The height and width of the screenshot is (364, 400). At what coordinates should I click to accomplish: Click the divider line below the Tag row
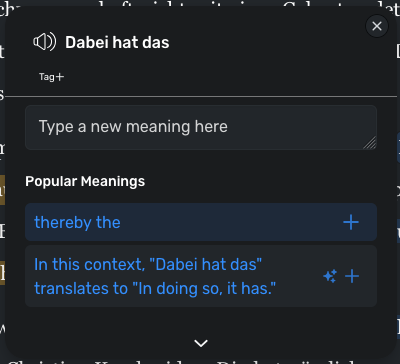[x=201, y=97]
